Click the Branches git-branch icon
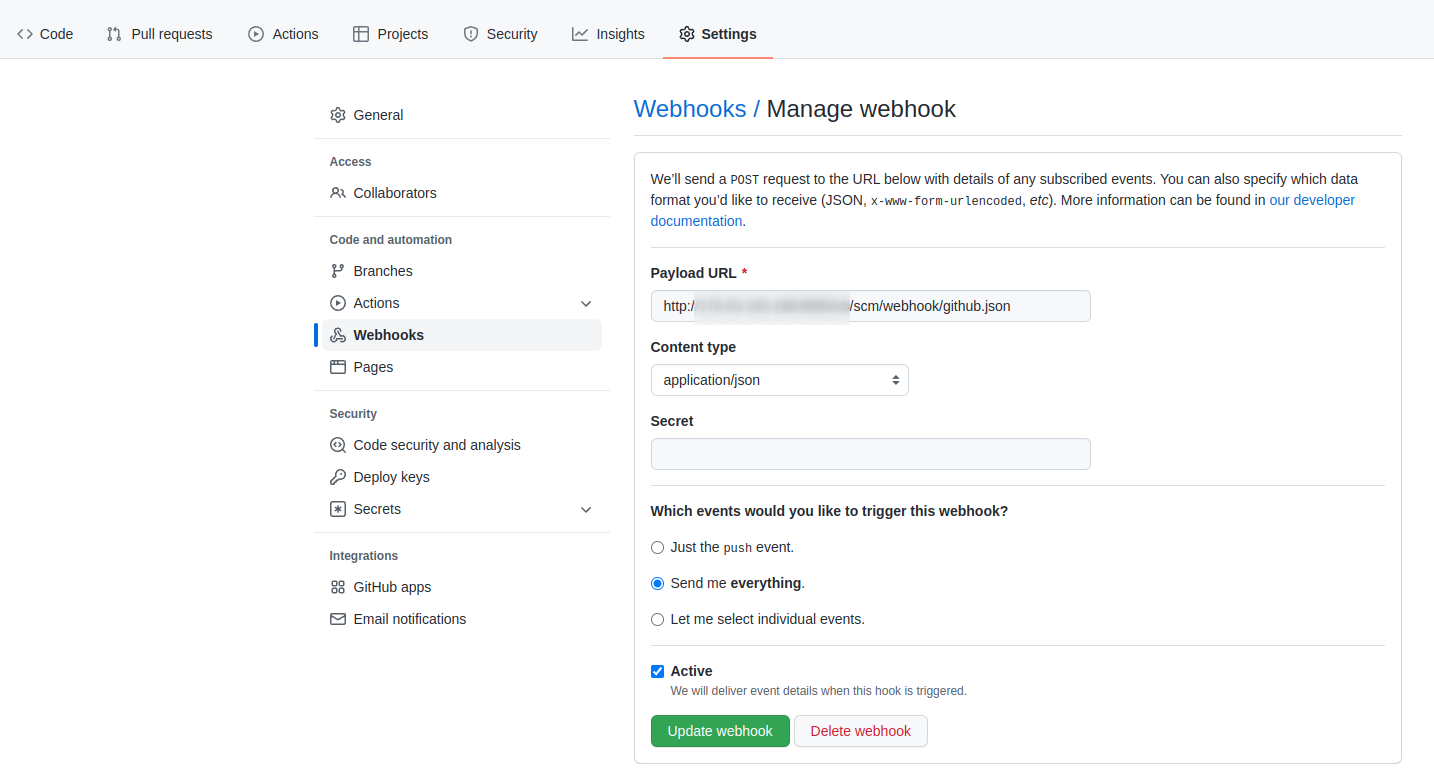1434x774 pixels. (x=338, y=271)
